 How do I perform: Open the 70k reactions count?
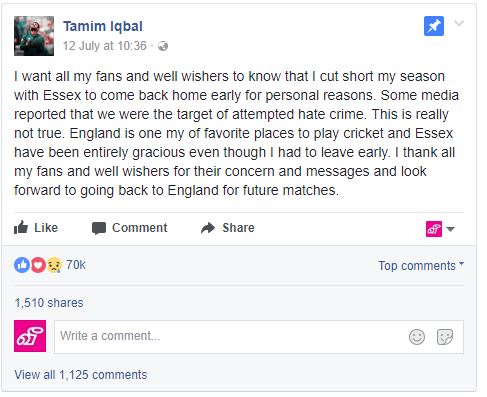click(76, 265)
